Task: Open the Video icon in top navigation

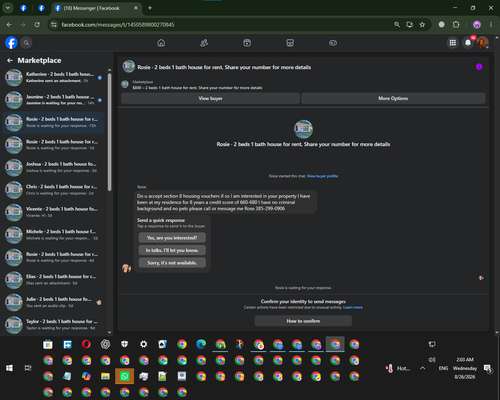Action: coord(247,43)
